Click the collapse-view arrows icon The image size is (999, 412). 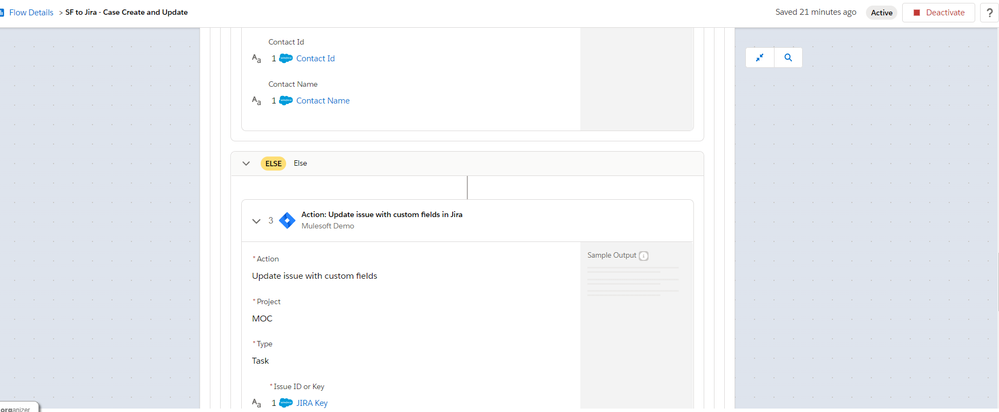(759, 57)
